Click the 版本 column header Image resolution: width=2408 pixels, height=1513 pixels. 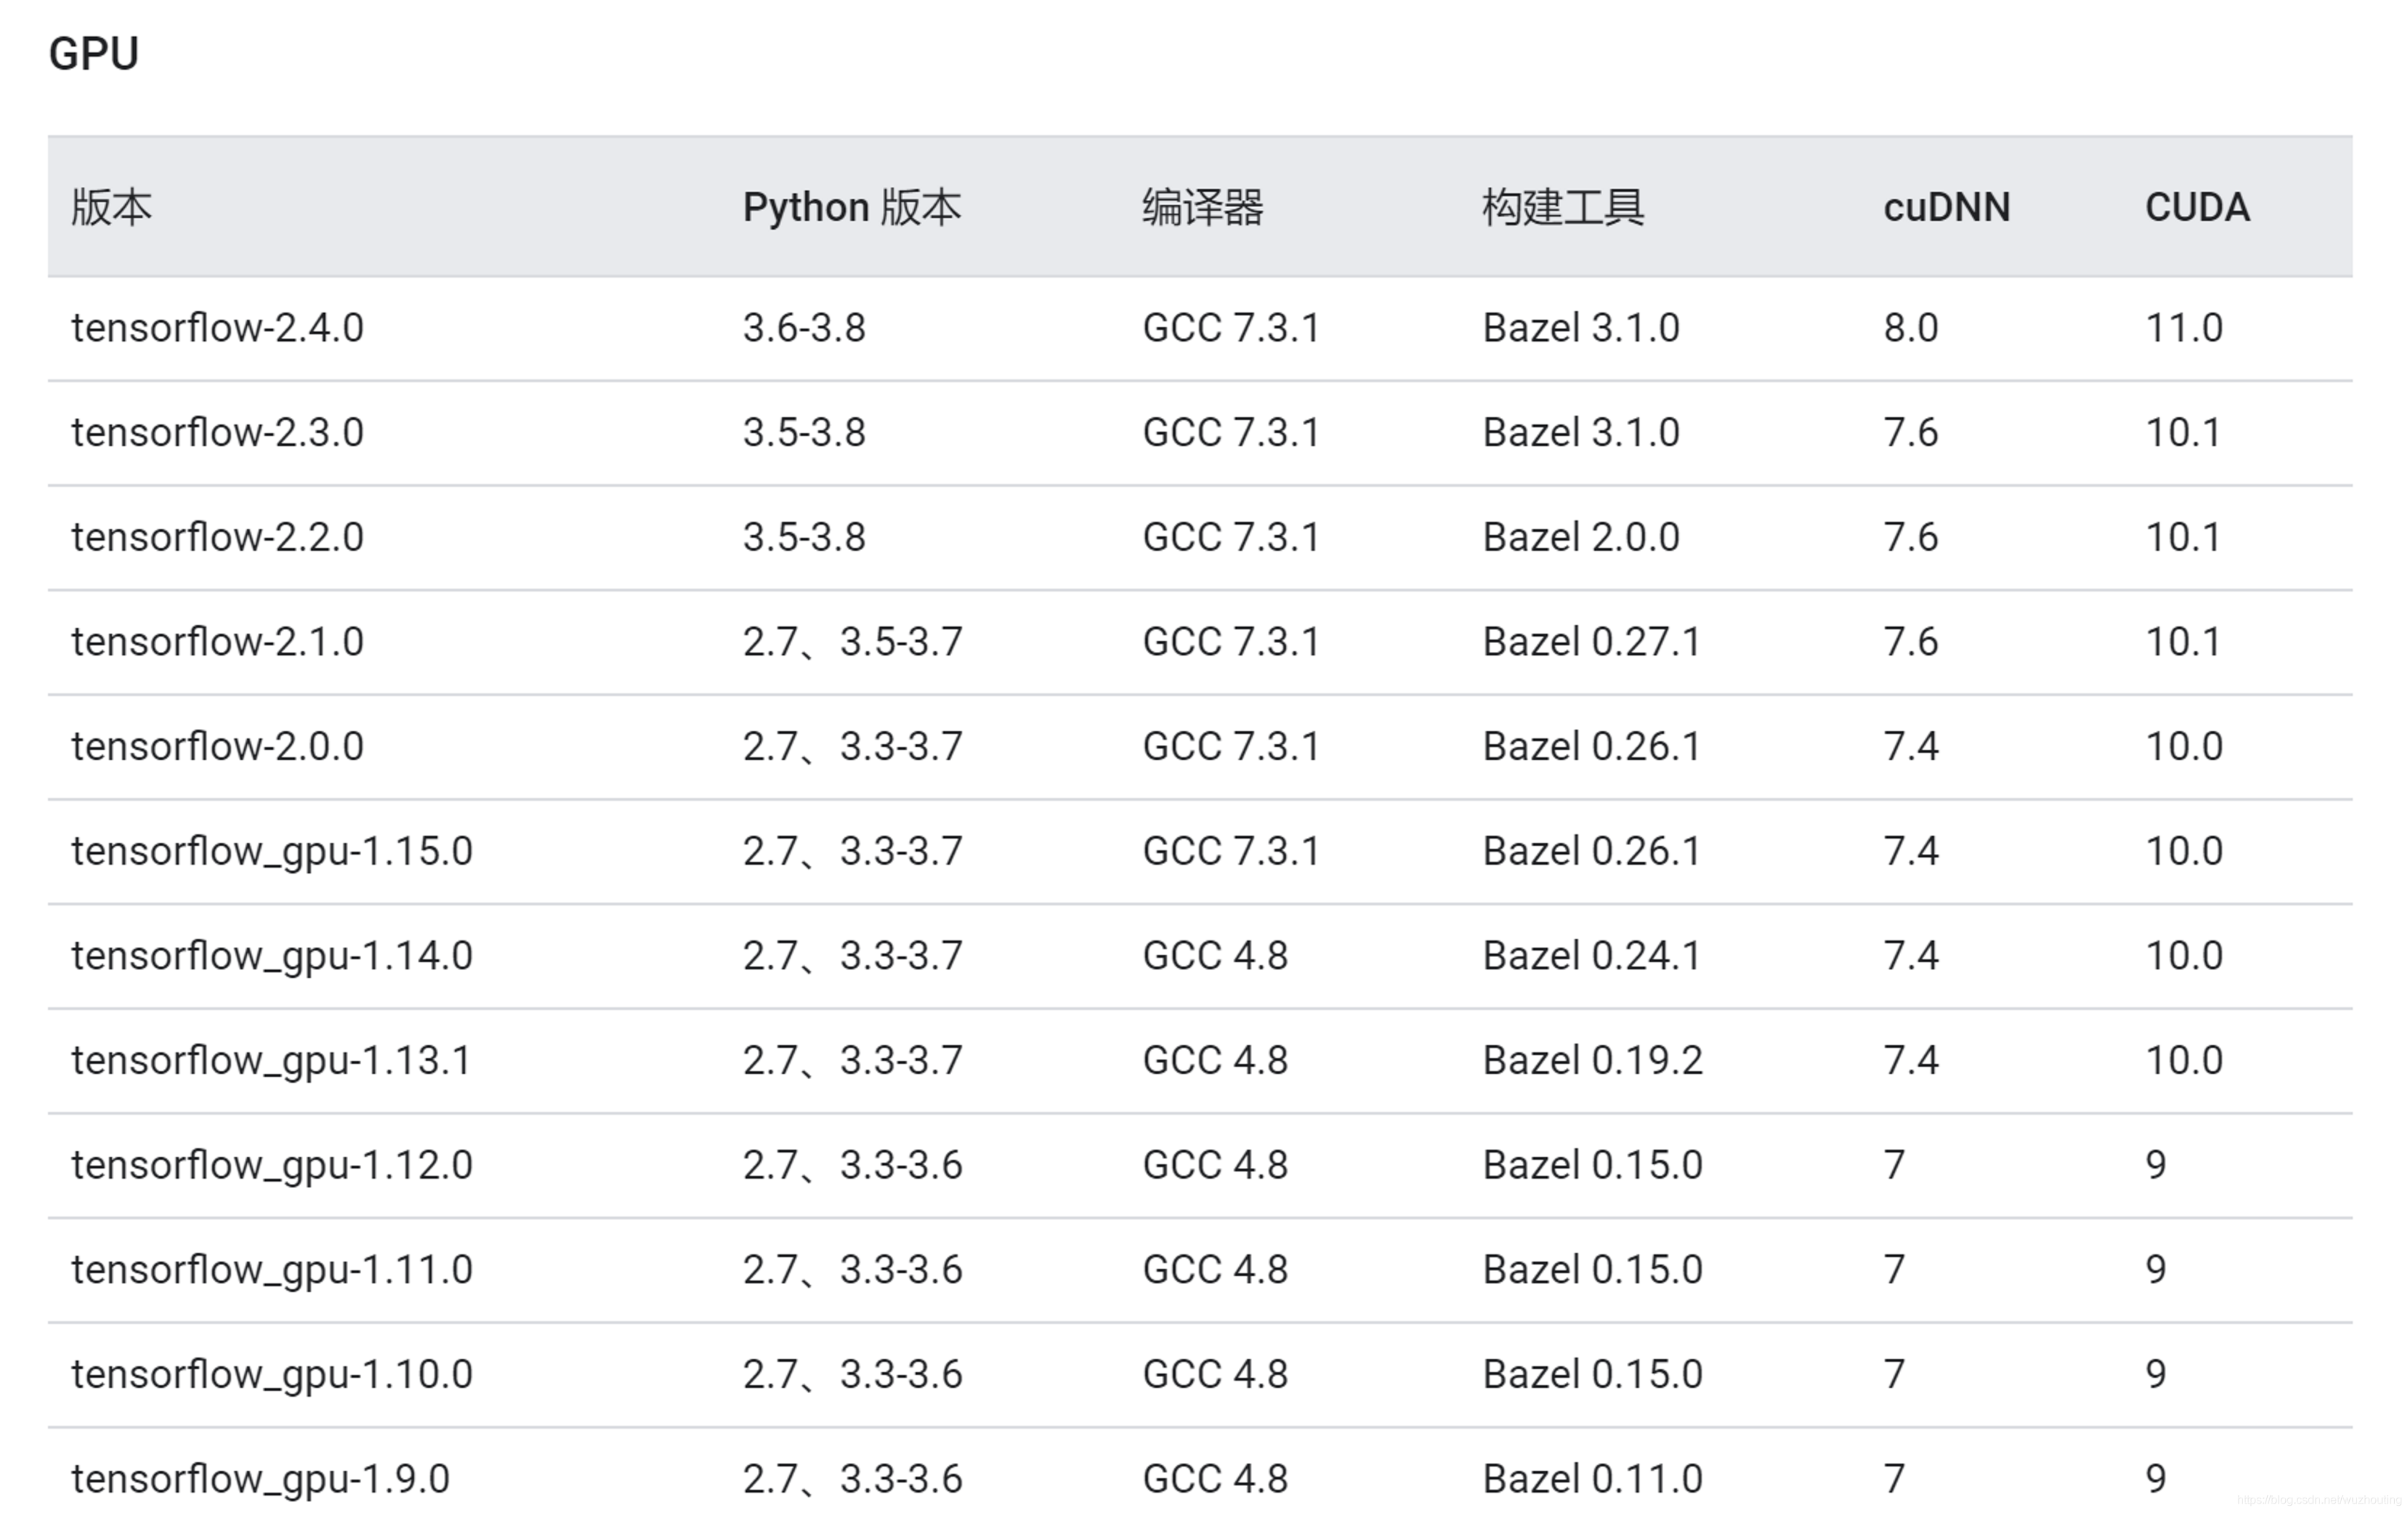coord(111,207)
